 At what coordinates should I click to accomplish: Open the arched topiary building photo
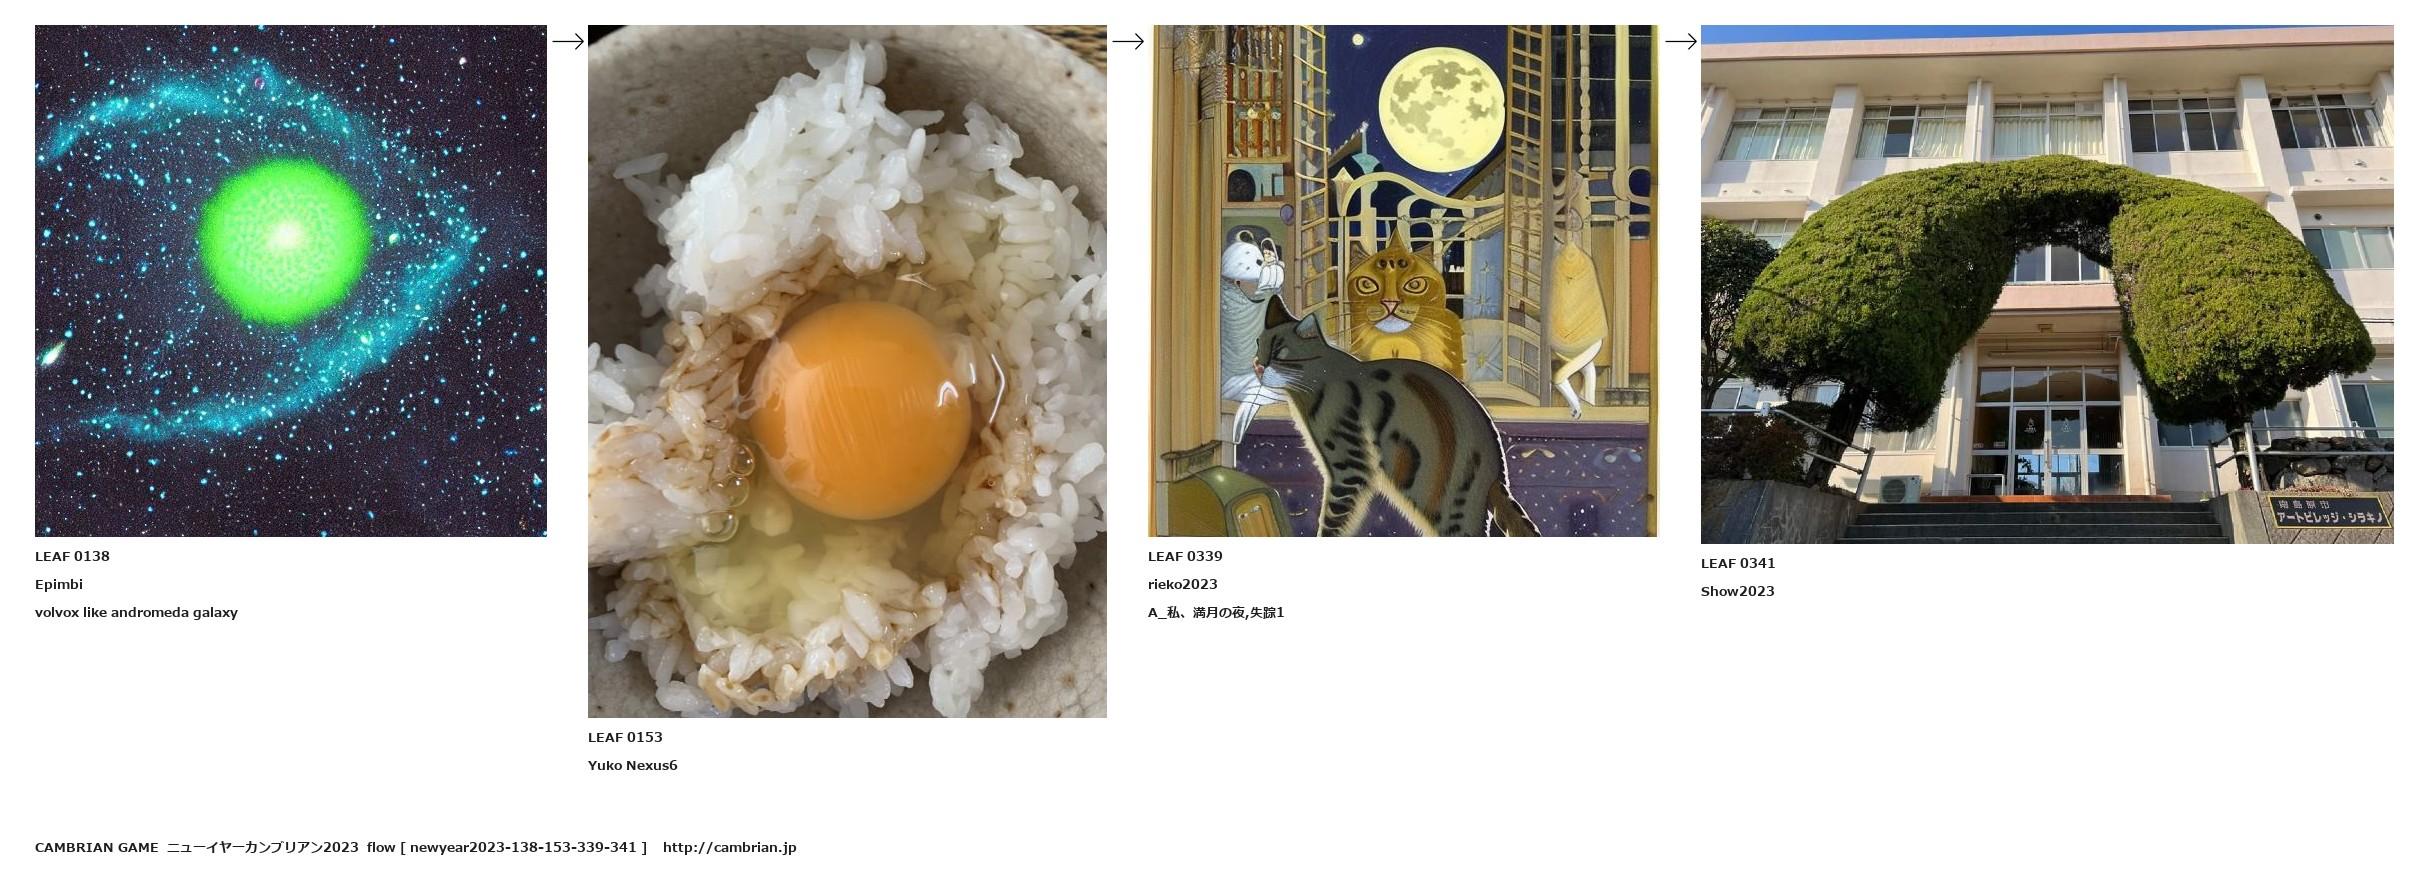(2047, 284)
